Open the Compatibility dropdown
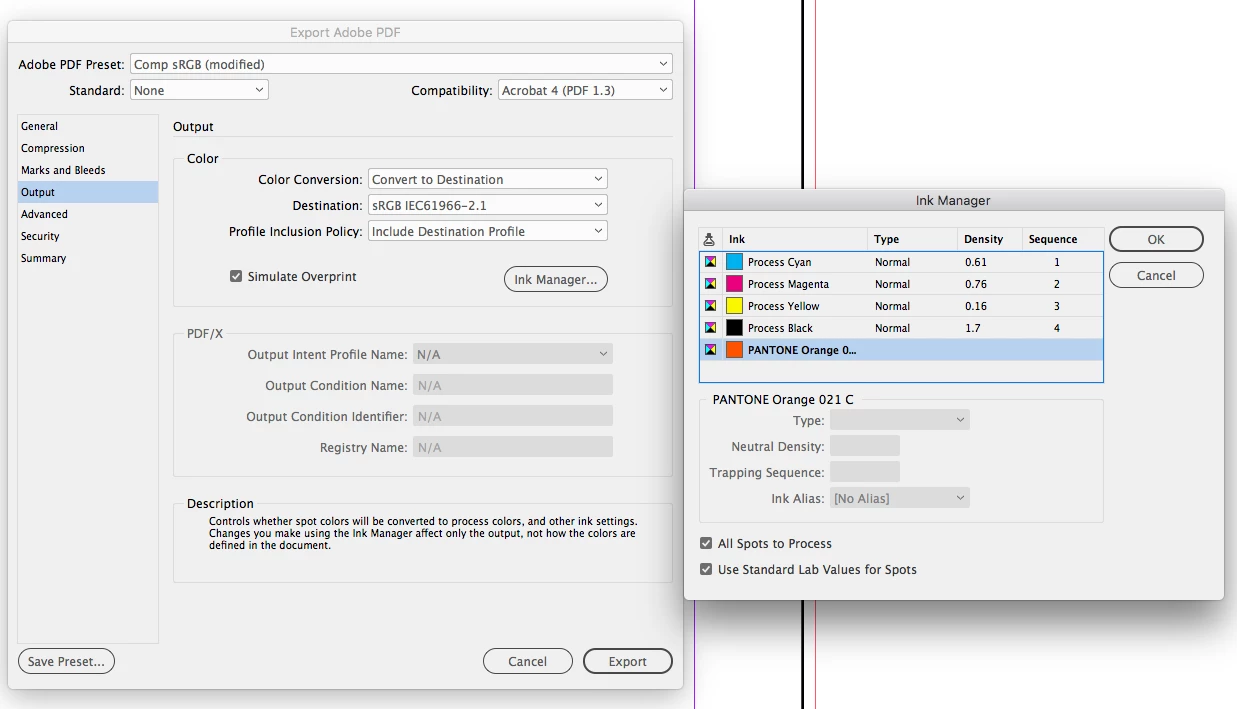The height and width of the screenshot is (709, 1237). (x=585, y=90)
